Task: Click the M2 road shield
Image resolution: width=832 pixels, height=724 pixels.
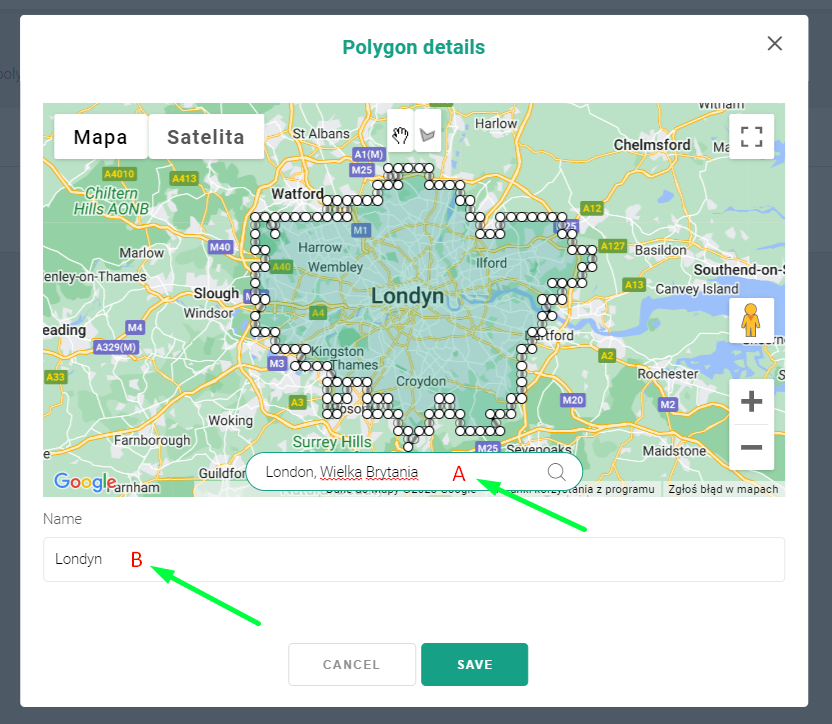Action: 668,404
